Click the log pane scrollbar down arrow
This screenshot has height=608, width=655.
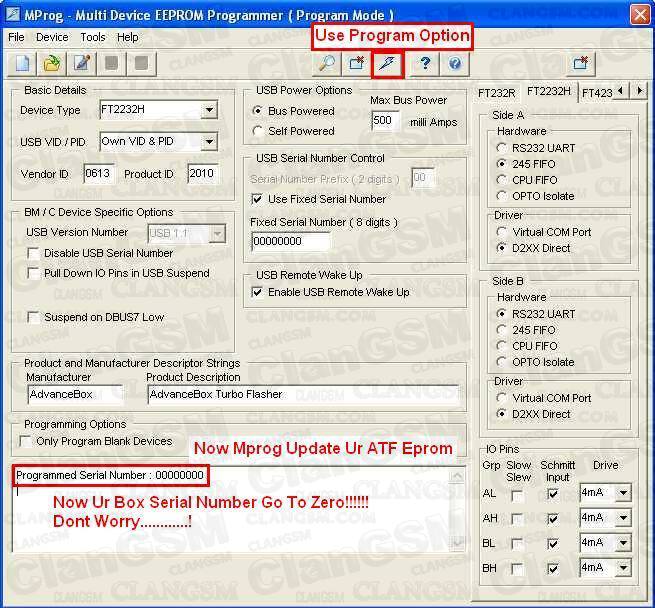[x=457, y=543]
